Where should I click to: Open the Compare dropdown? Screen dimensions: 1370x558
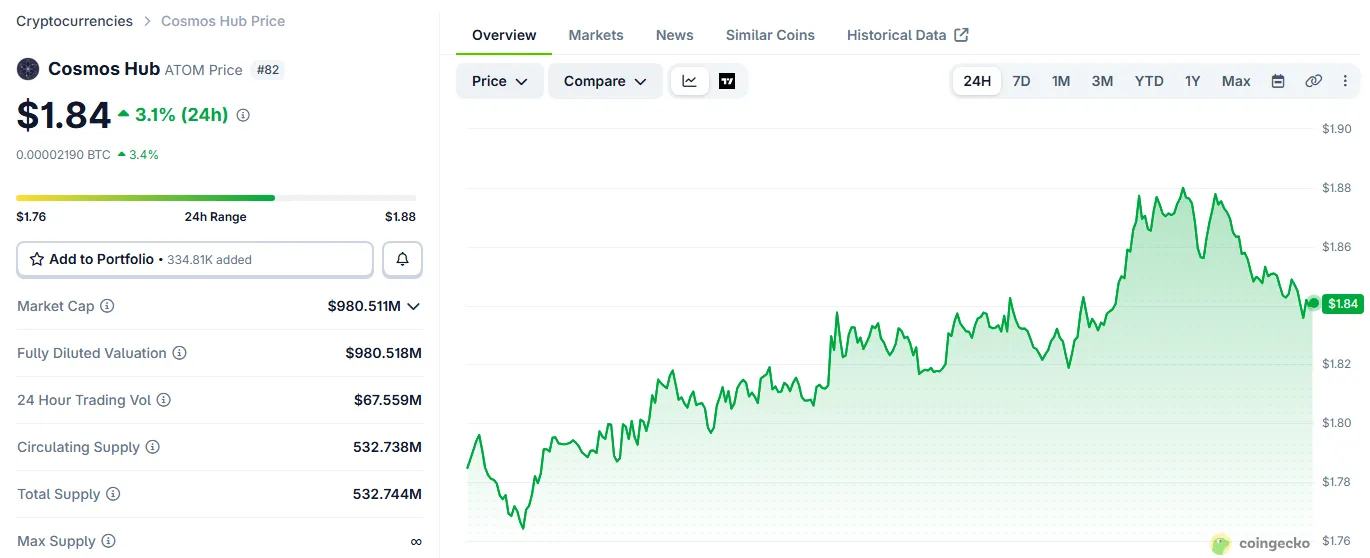point(605,81)
